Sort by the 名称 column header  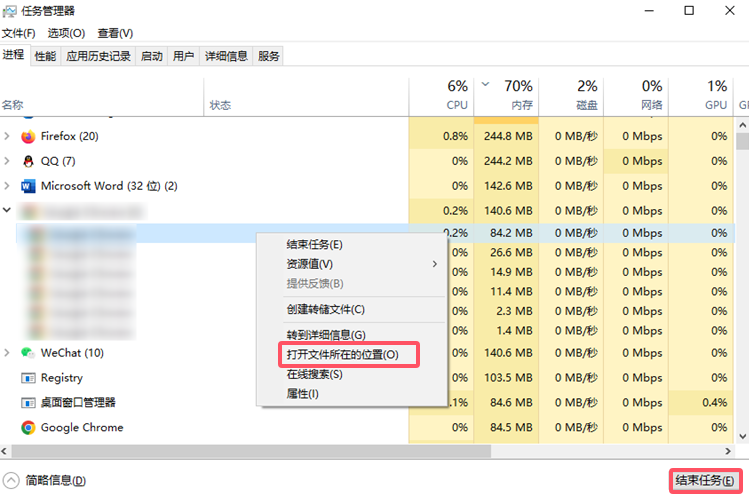tap(102, 97)
